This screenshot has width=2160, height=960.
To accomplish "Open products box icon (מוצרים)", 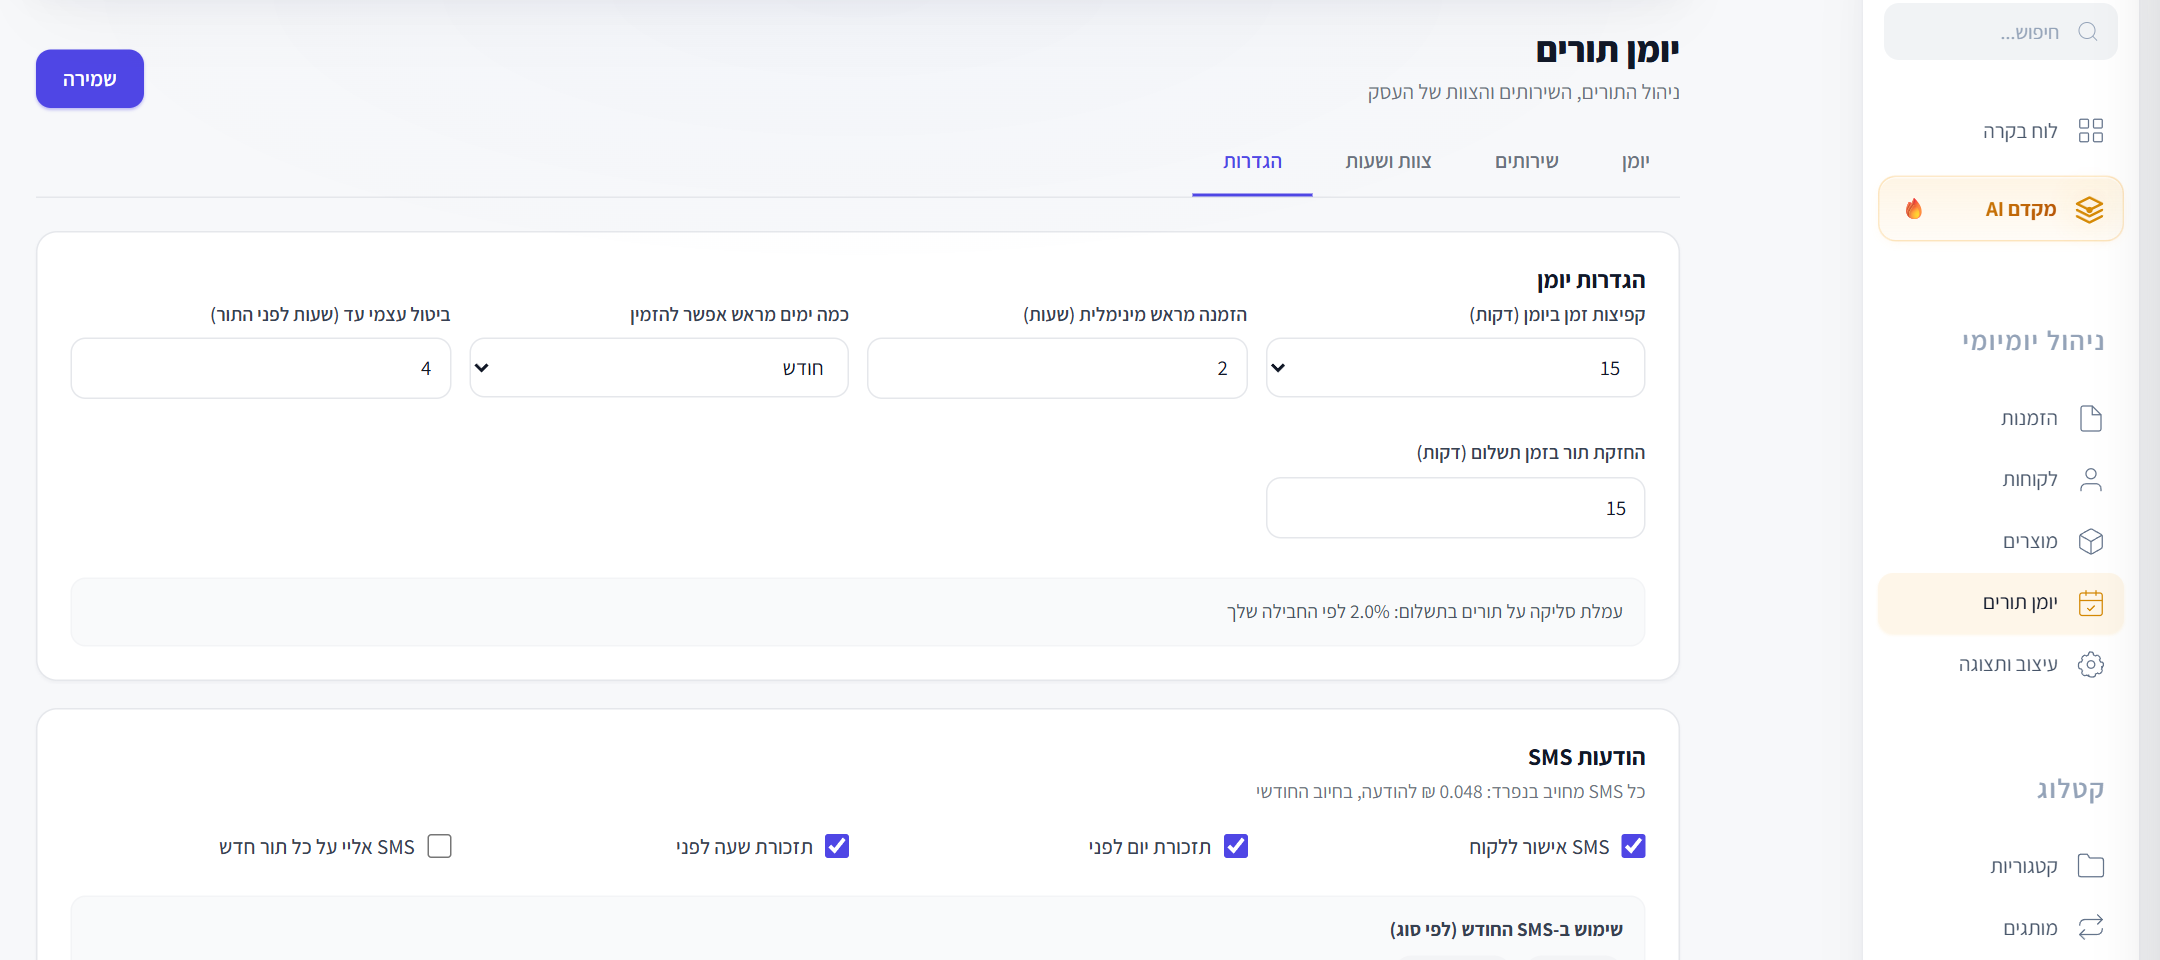I will (x=2091, y=542).
